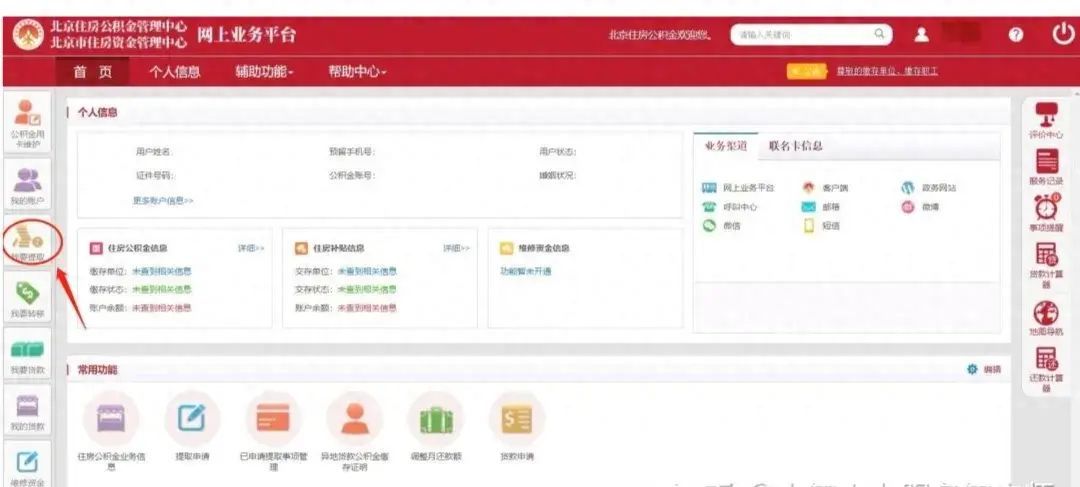1080x487 pixels.
Task: Click 更多账户信息>> link
Action: [x=163, y=200]
